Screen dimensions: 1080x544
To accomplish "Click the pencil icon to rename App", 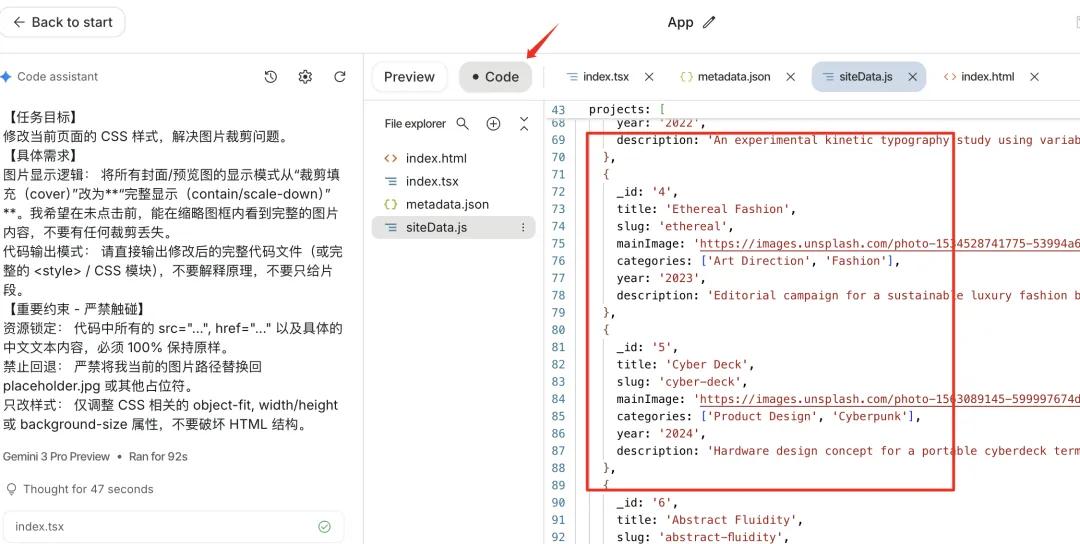I will (x=710, y=22).
